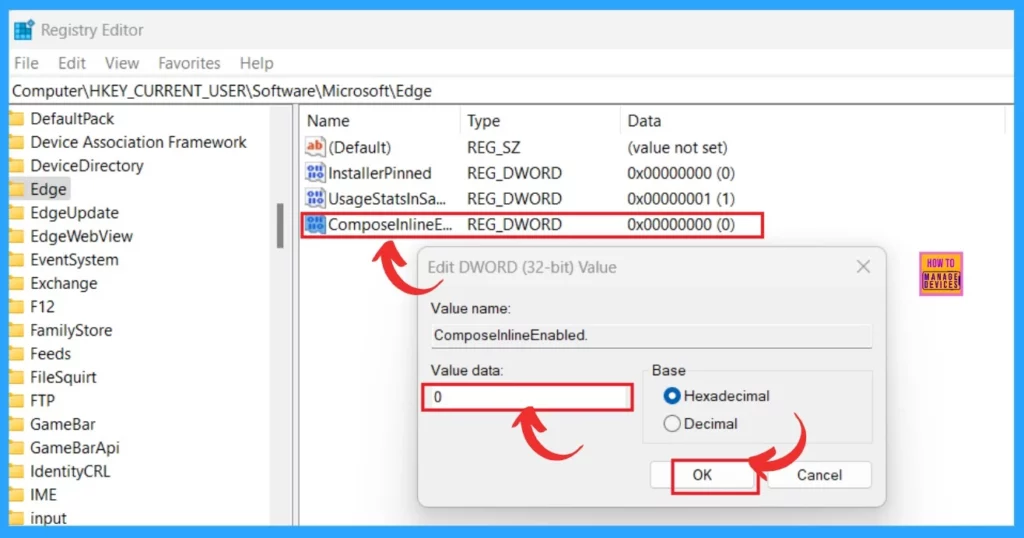Viewport: 1024px width, 538px height.
Task: Select the InstallerPinned DWORD icon
Action: [315, 172]
